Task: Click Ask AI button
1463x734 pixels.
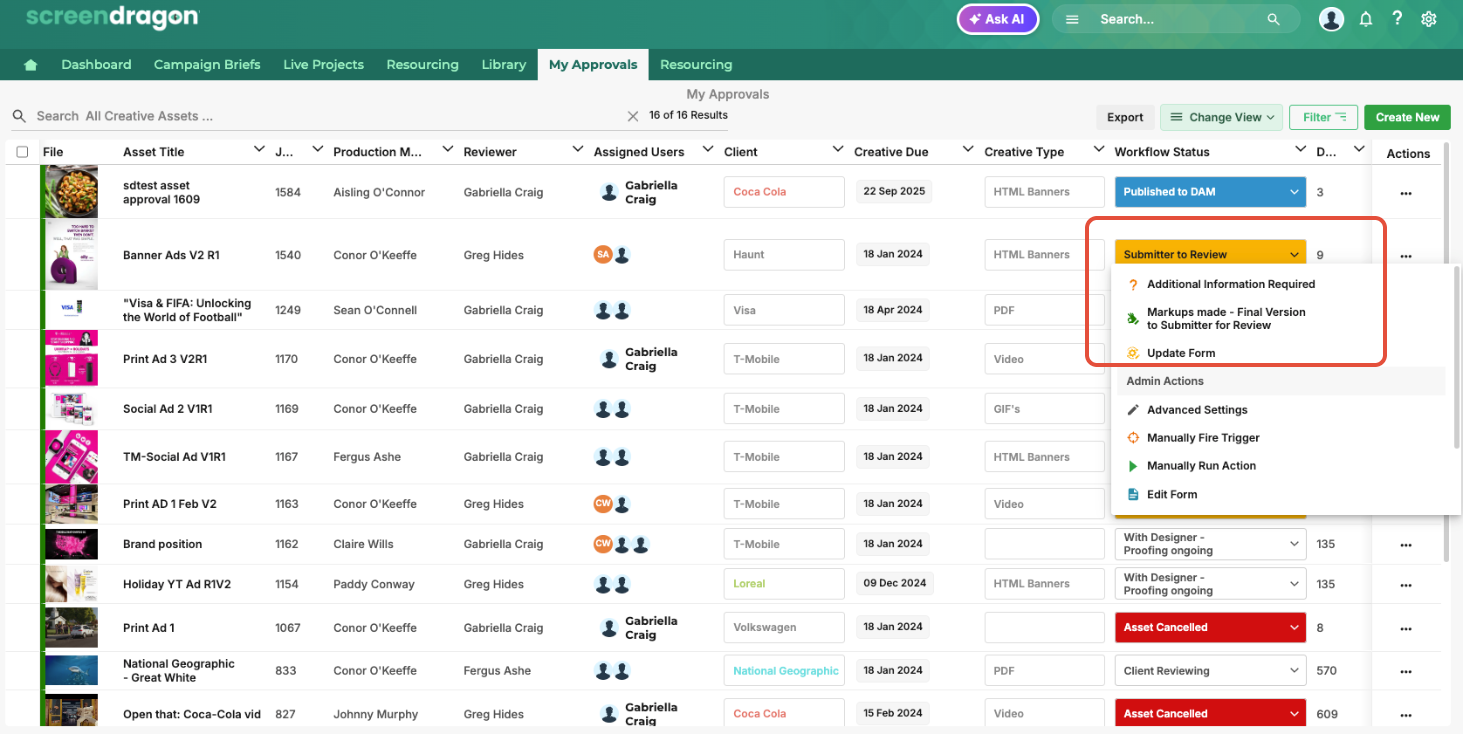Action: tap(998, 19)
